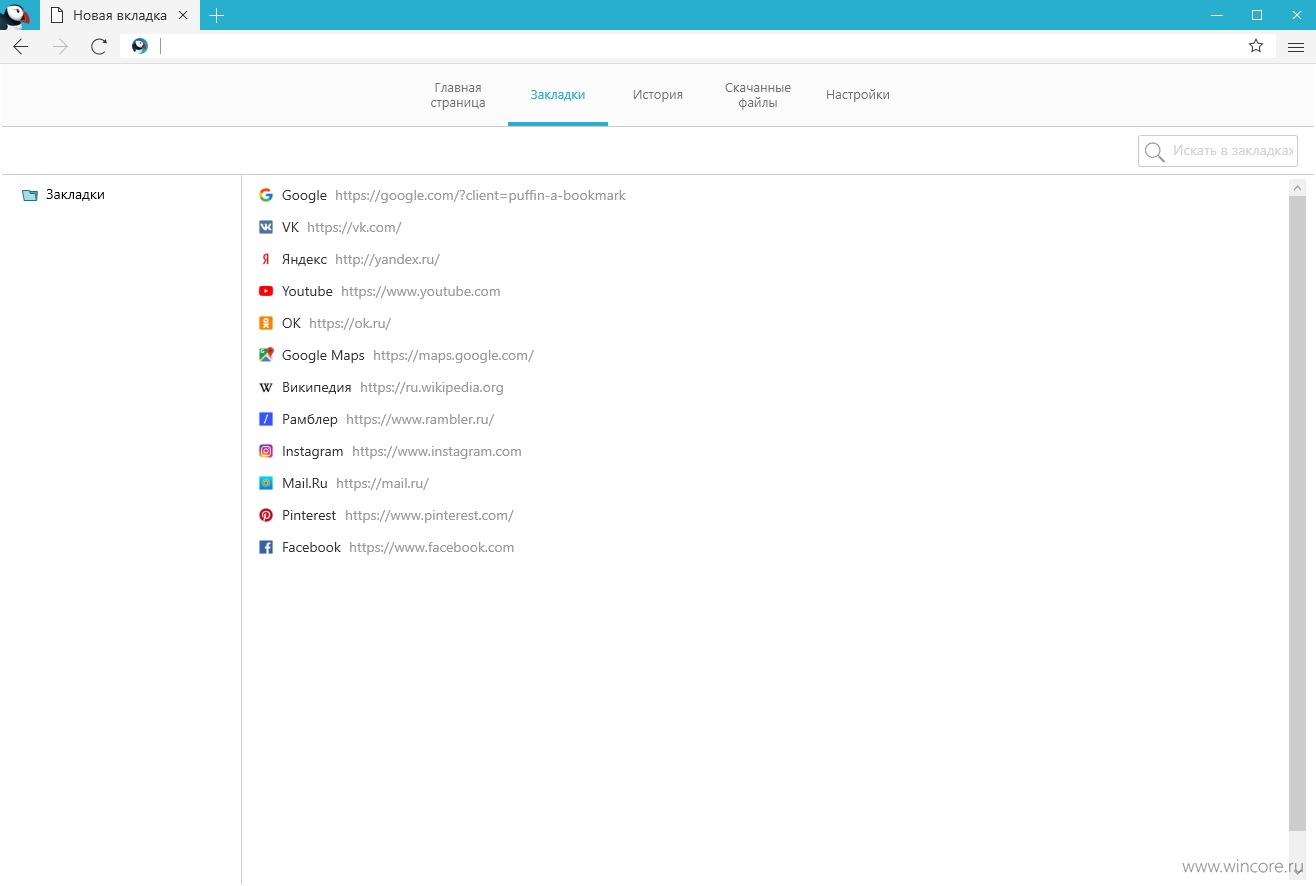This screenshot has height=886, width=1316.
Task: Click the Википедия favicon
Action: click(266, 387)
